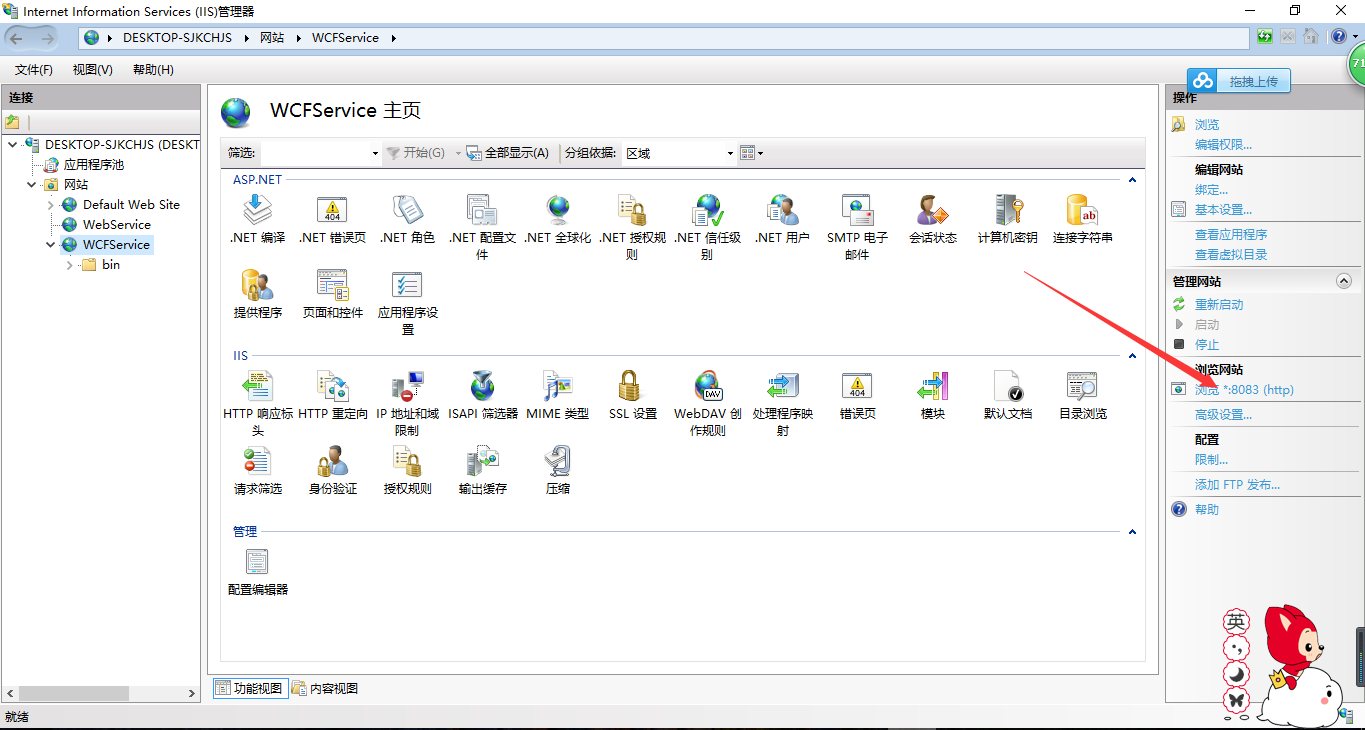1365x730 pixels.
Task: Open the .NET 错误页 feature
Action: (x=332, y=219)
